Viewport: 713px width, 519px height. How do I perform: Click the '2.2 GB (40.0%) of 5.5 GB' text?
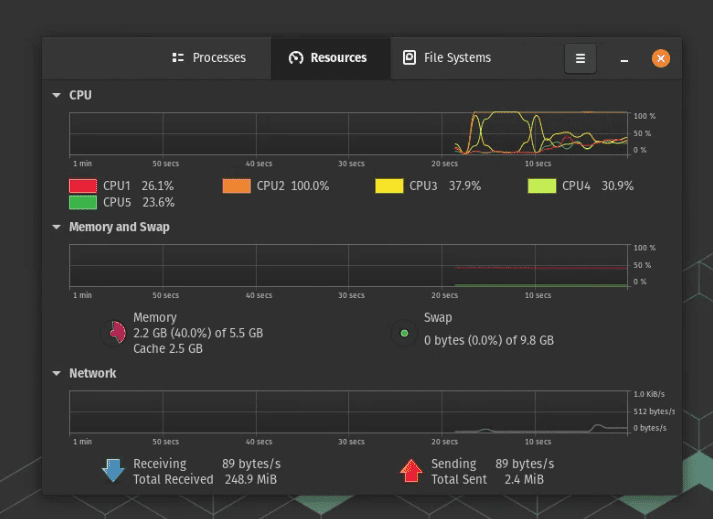tap(198, 333)
